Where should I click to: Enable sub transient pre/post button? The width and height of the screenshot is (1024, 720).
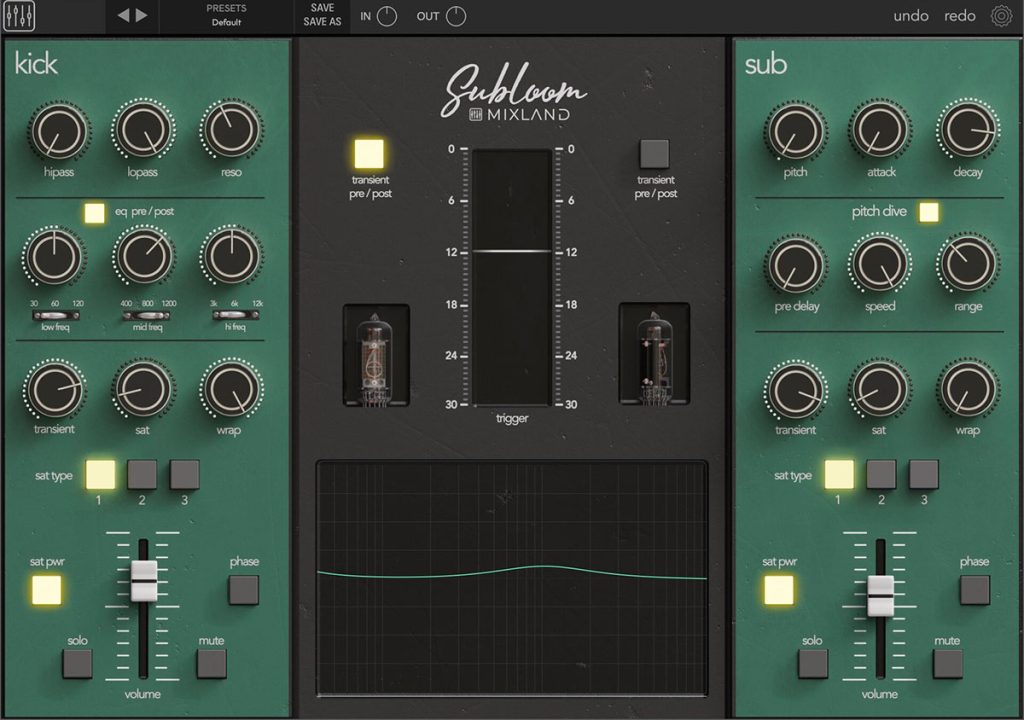point(654,154)
